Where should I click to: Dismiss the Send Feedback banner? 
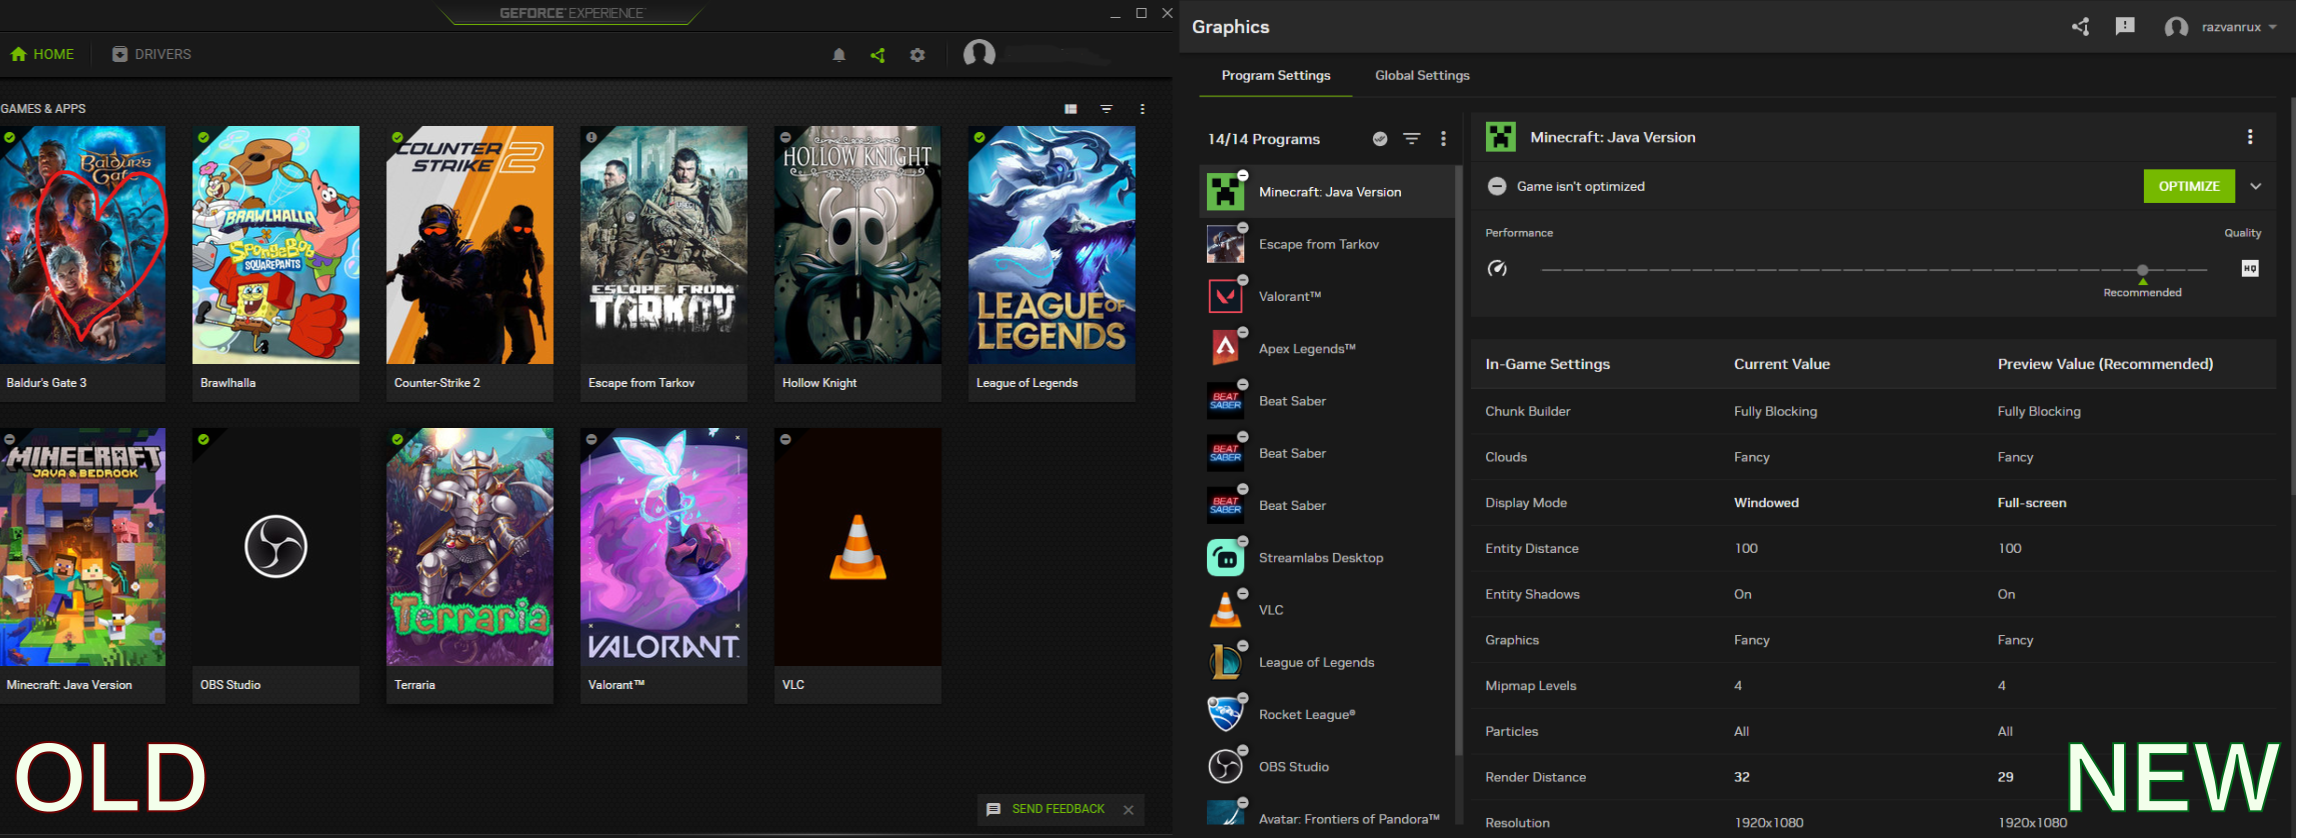(x=1128, y=810)
